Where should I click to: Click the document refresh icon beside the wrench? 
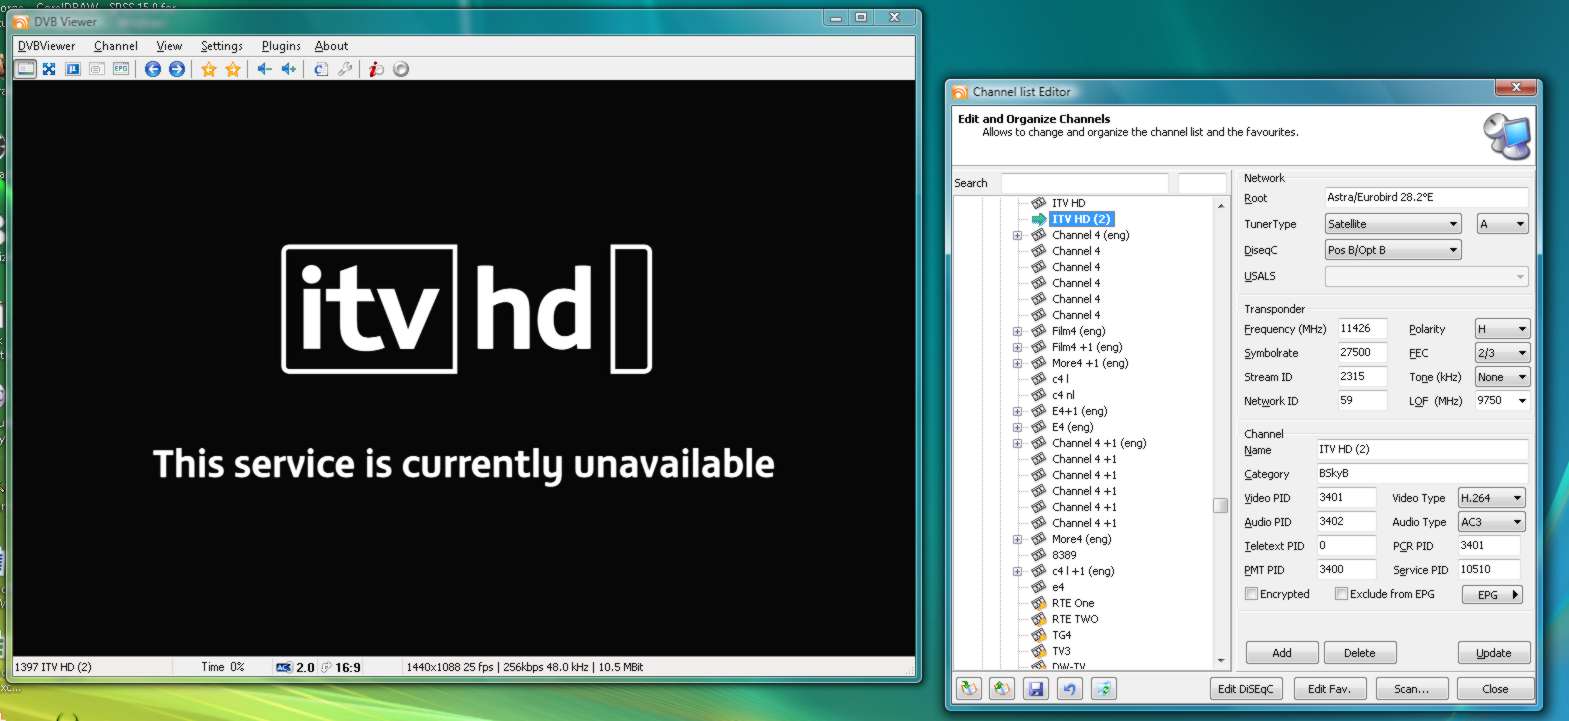point(321,69)
